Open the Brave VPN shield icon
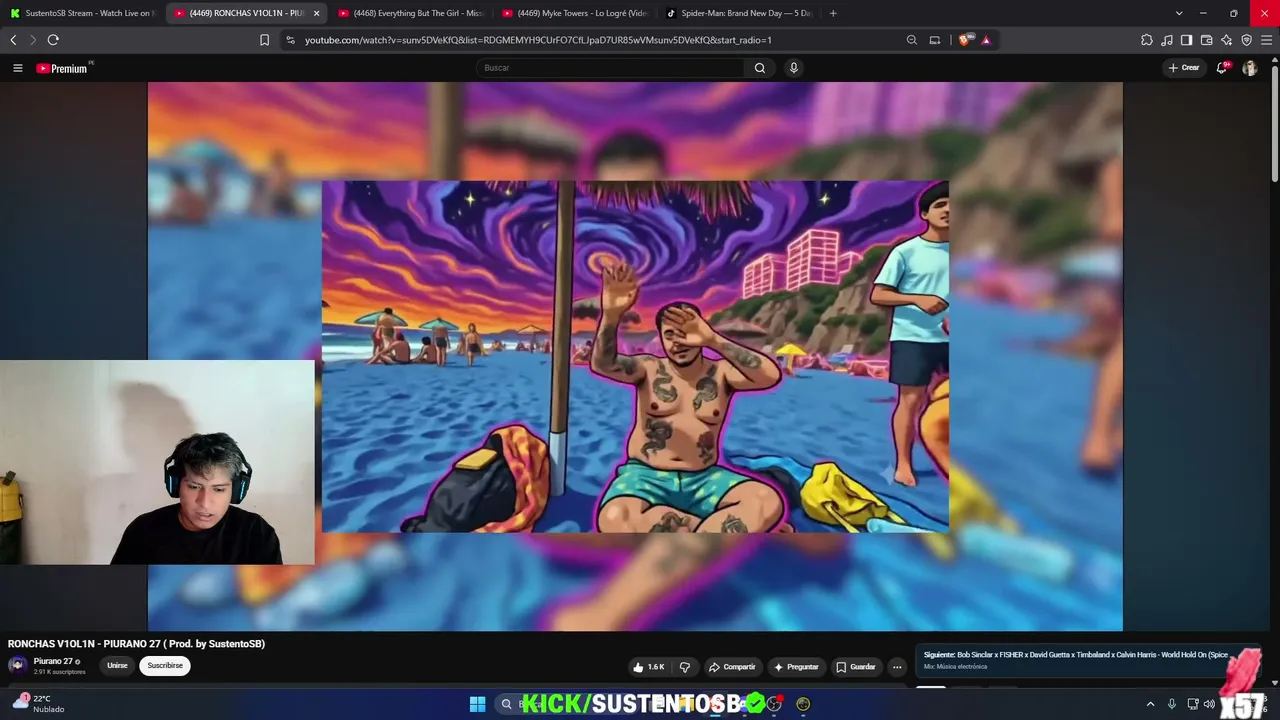1280x720 pixels. click(x=1247, y=40)
